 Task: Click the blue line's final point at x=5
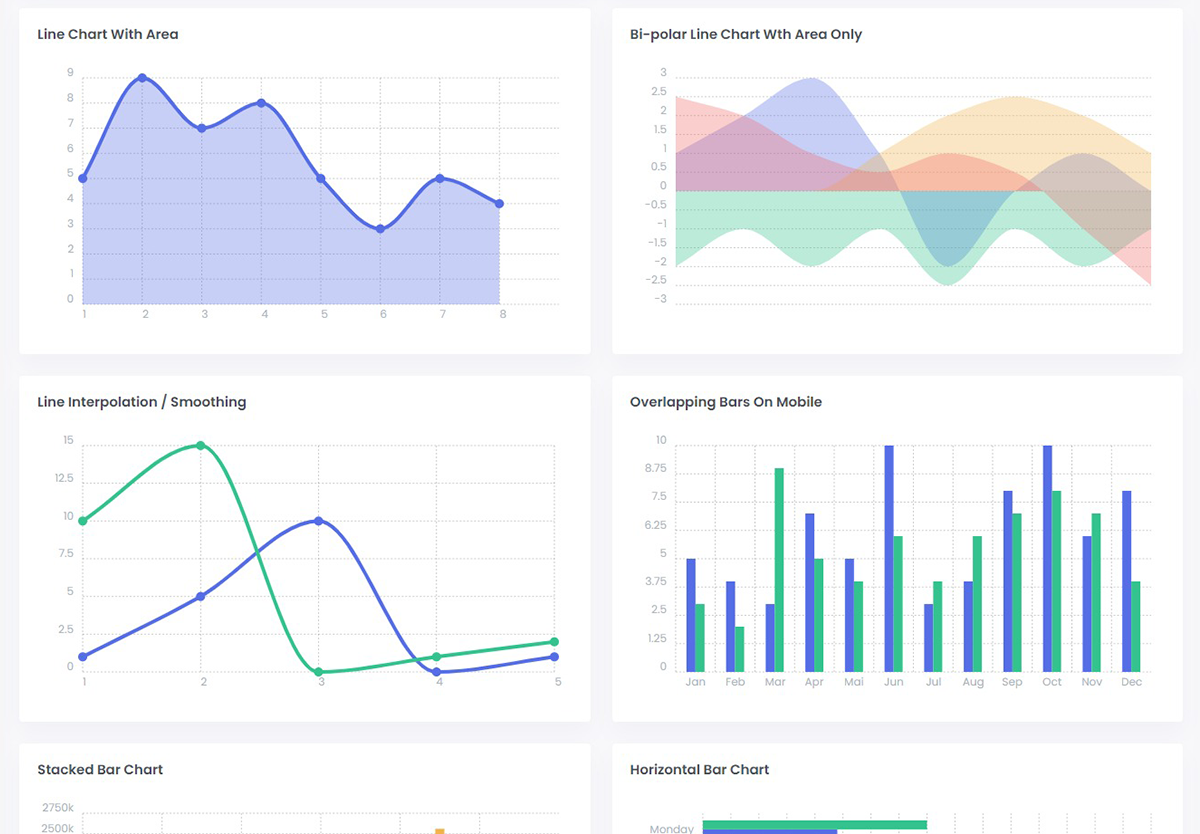554,657
